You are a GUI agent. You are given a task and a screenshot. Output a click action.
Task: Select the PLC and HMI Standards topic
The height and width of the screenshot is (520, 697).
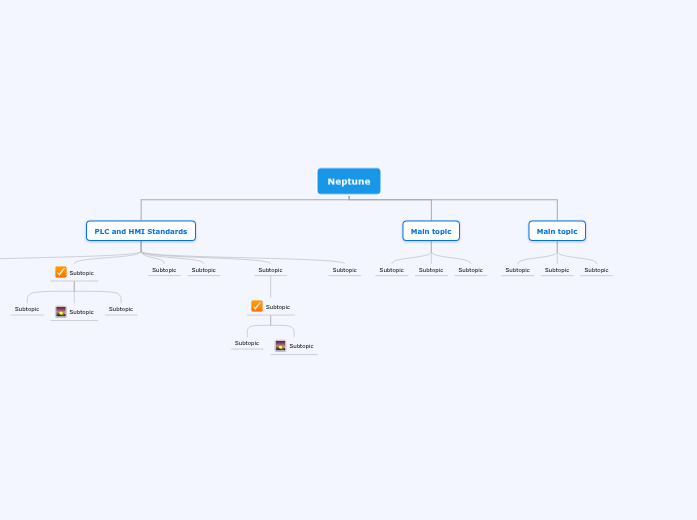pyautogui.click(x=141, y=231)
